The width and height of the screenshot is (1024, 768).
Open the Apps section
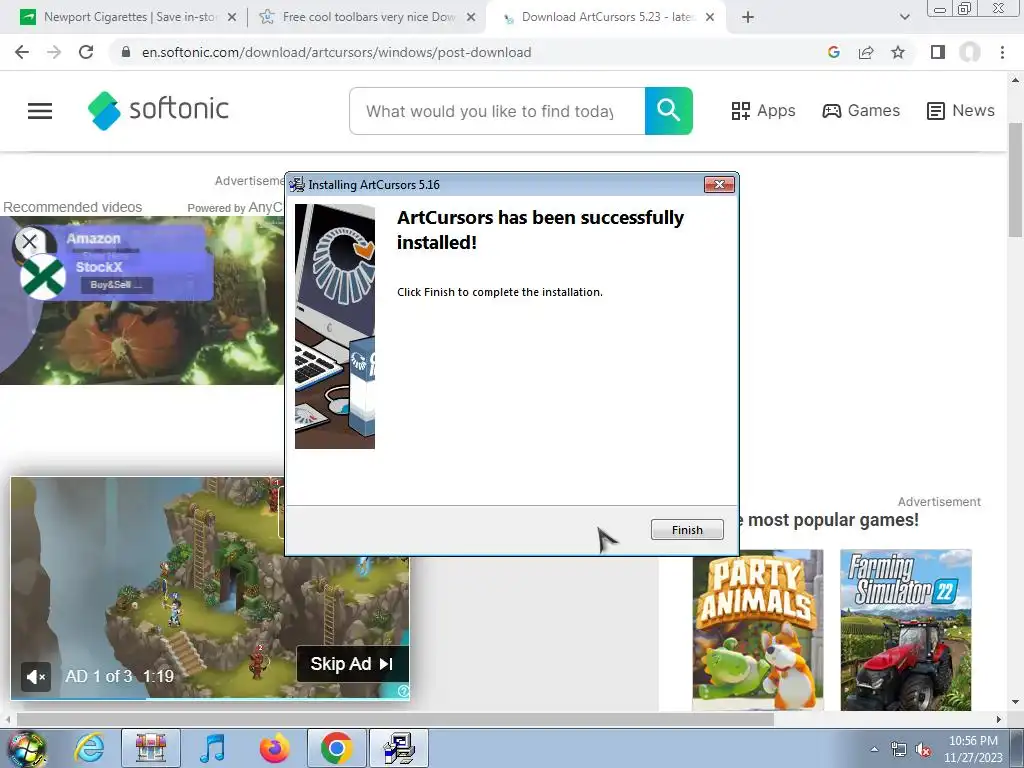coord(763,111)
